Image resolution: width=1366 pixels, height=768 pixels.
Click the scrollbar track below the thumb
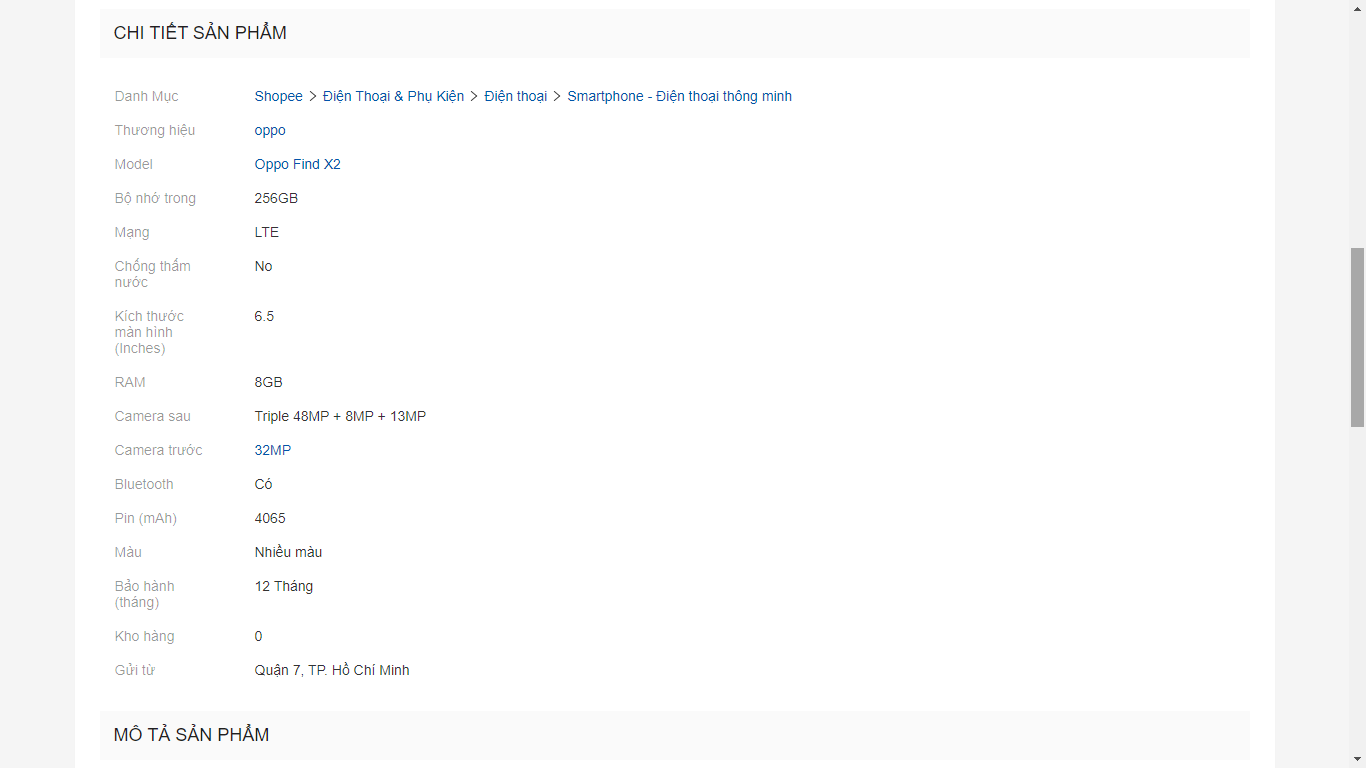pyautogui.click(x=1357, y=590)
